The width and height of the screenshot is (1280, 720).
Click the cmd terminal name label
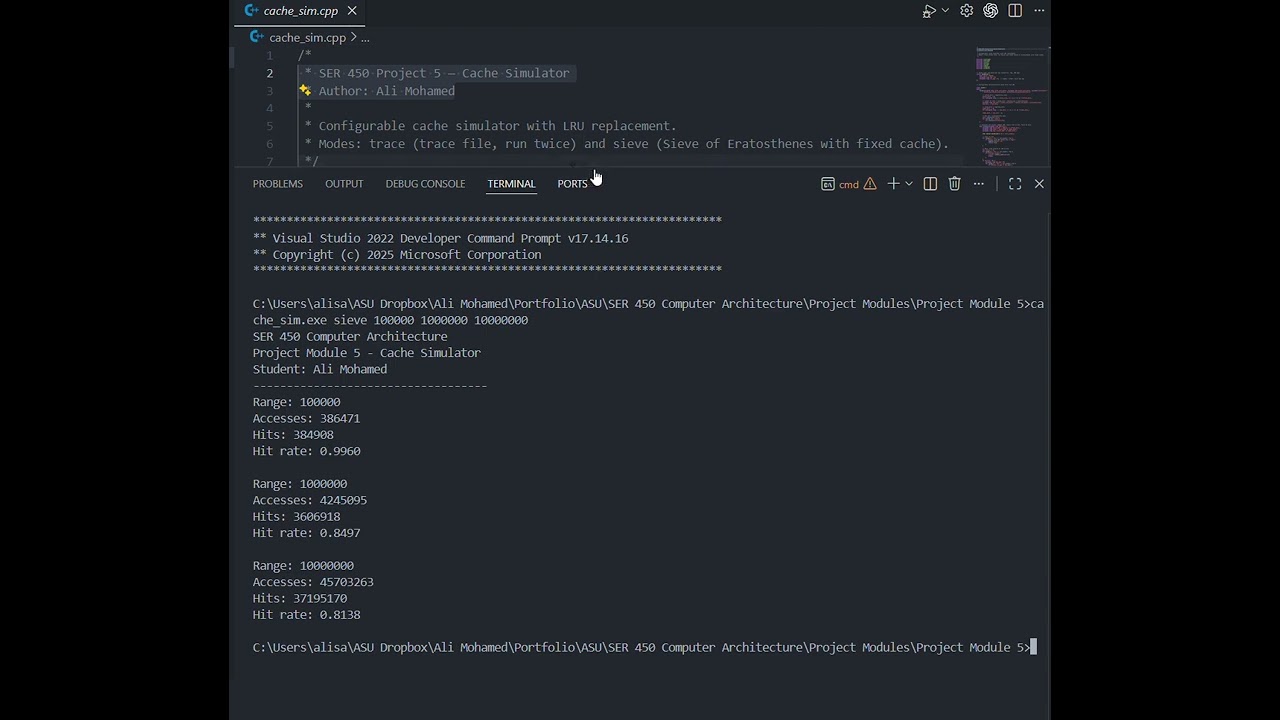848,184
